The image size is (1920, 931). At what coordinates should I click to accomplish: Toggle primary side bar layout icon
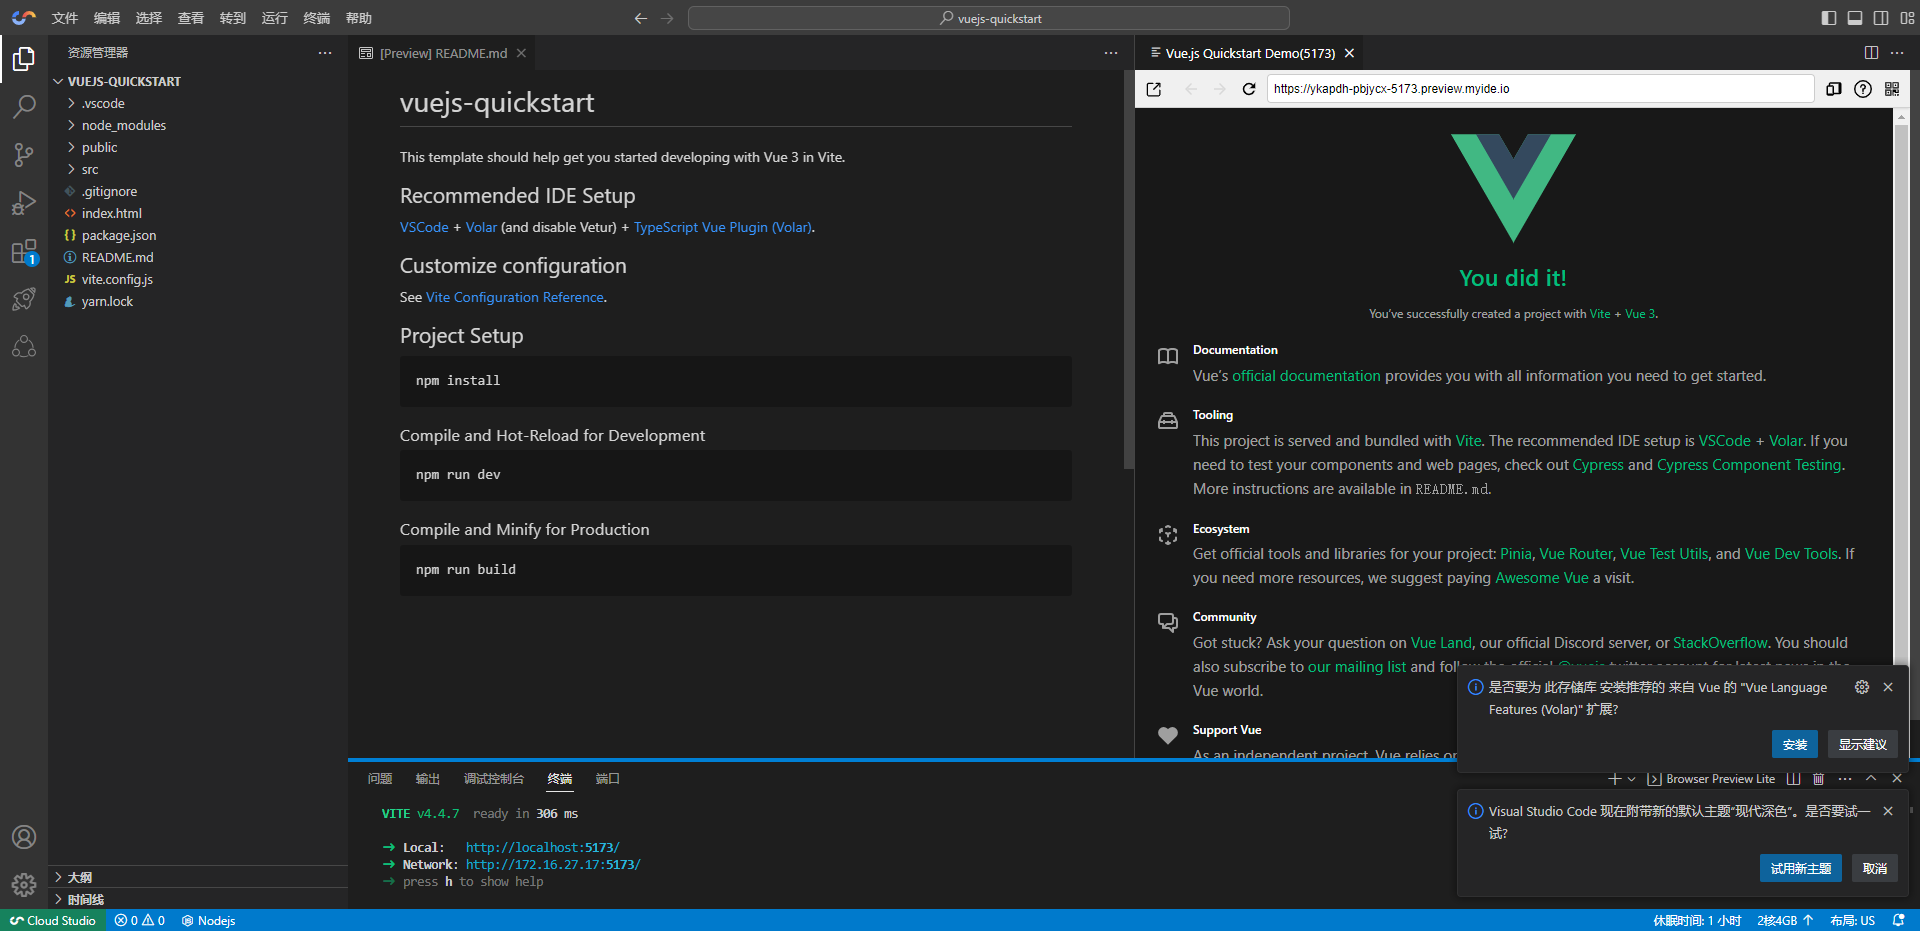pos(1829,18)
